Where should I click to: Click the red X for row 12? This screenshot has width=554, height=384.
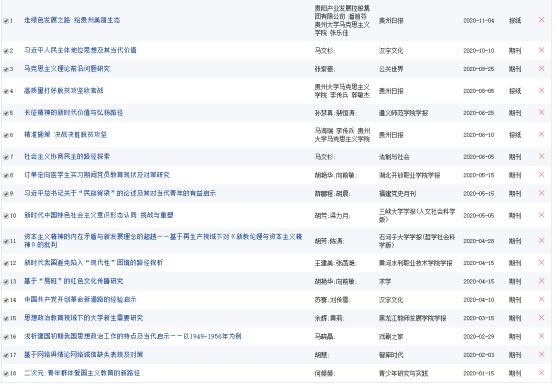tap(541, 262)
